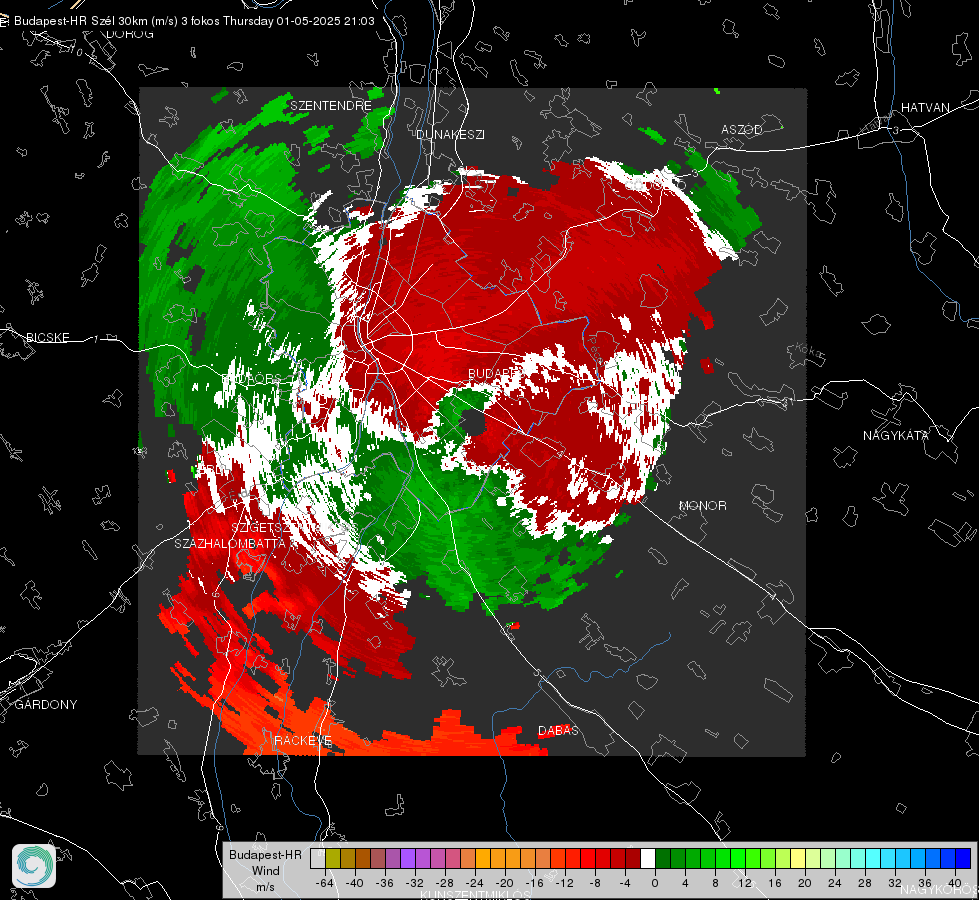
Task: Click legend value 0
Action: point(654,883)
